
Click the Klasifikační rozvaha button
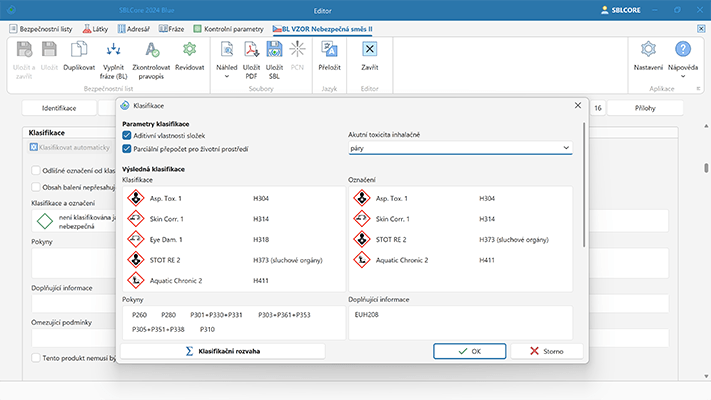[x=223, y=351]
